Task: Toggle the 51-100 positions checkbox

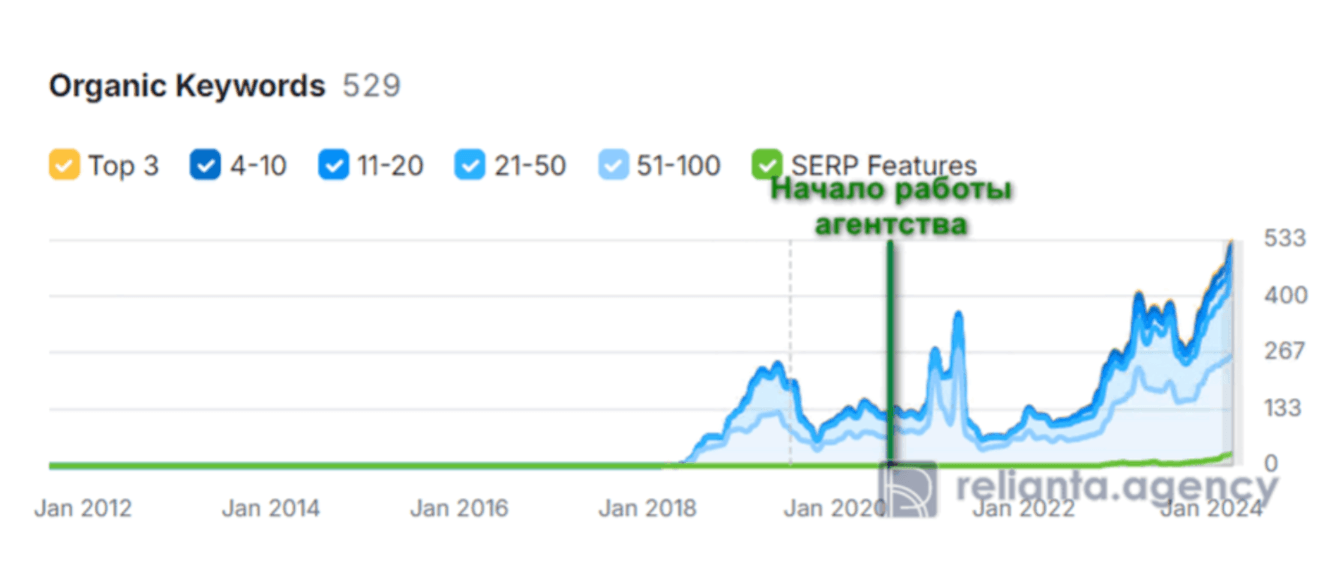Action: click(x=614, y=165)
